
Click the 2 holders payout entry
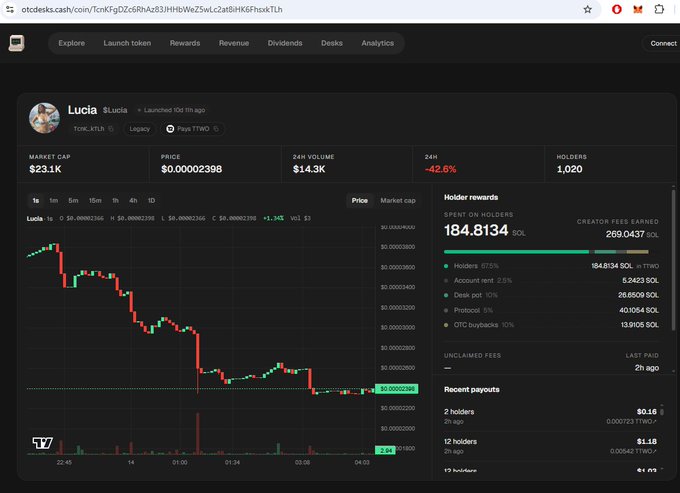point(551,416)
